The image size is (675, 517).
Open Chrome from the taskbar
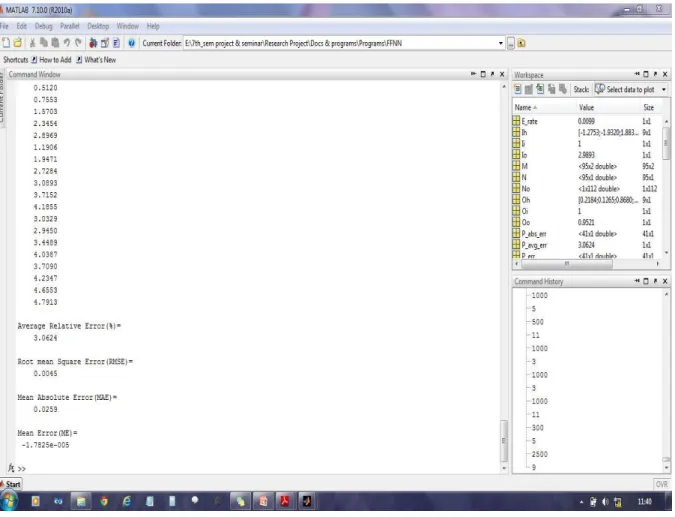(104, 501)
